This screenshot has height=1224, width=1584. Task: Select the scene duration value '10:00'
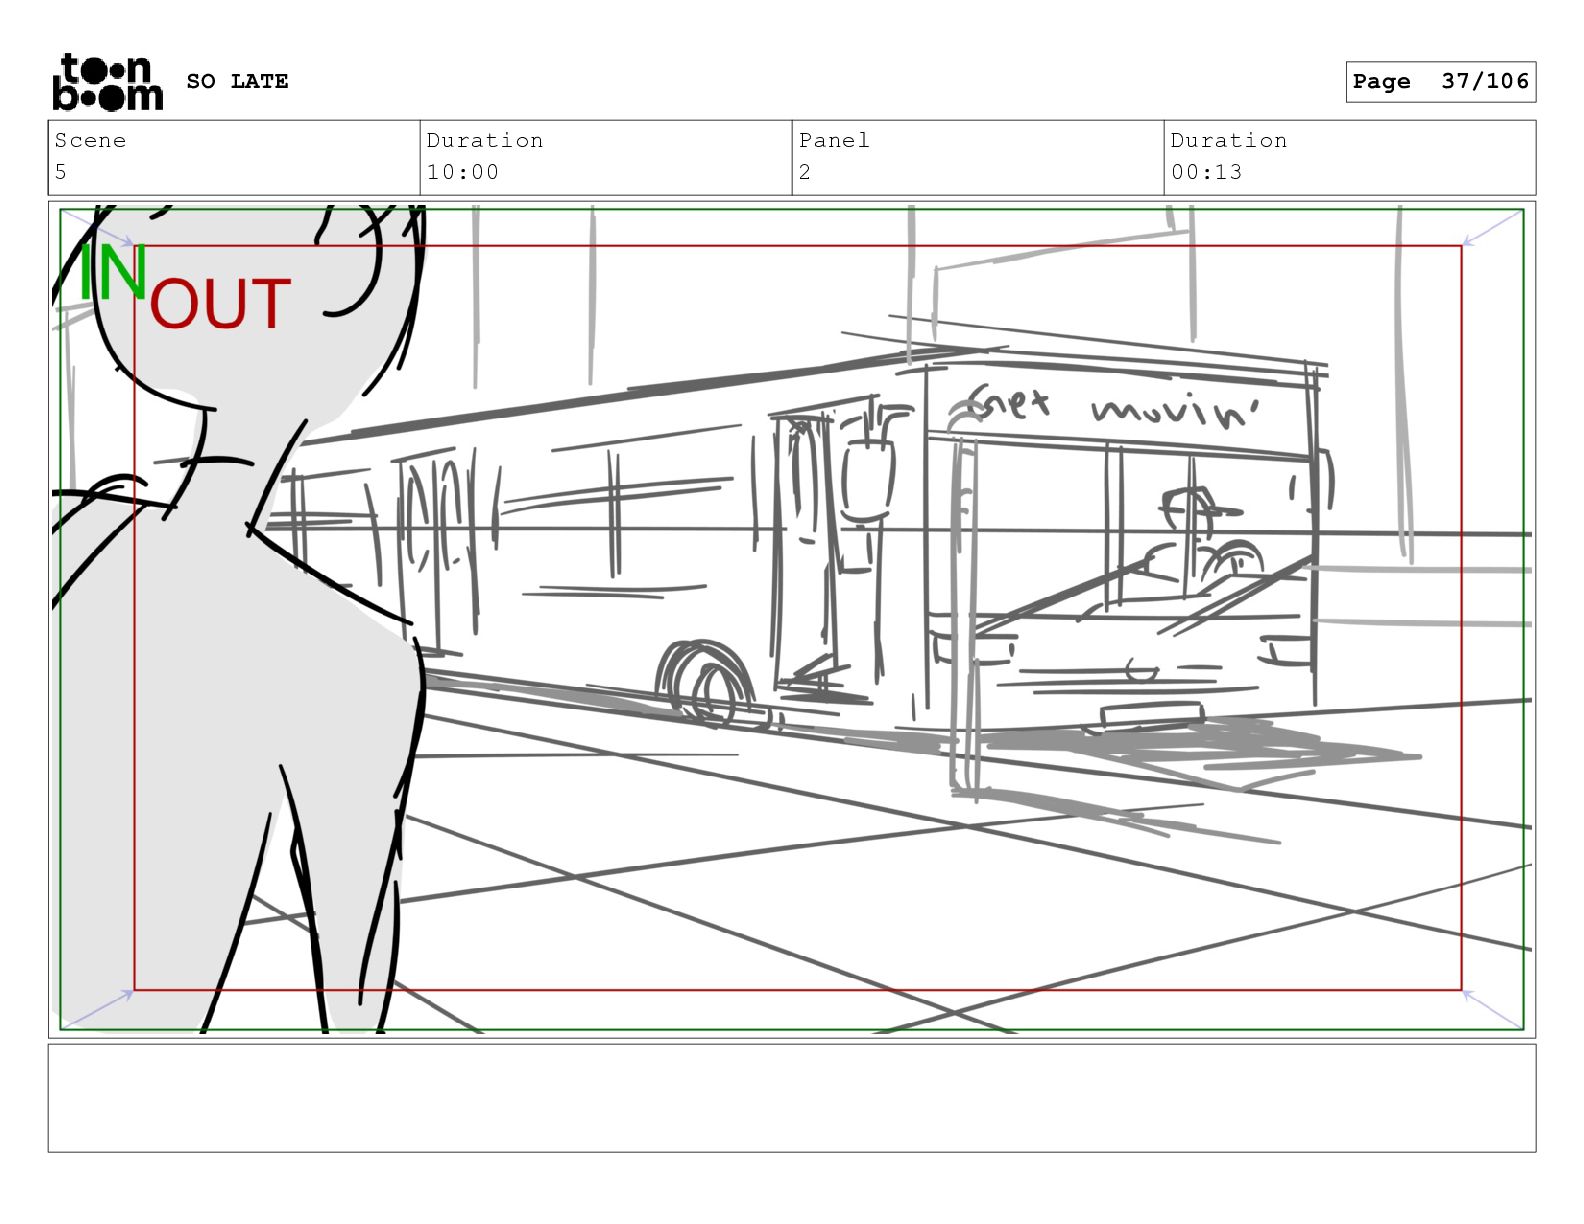[x=463, y=172]
